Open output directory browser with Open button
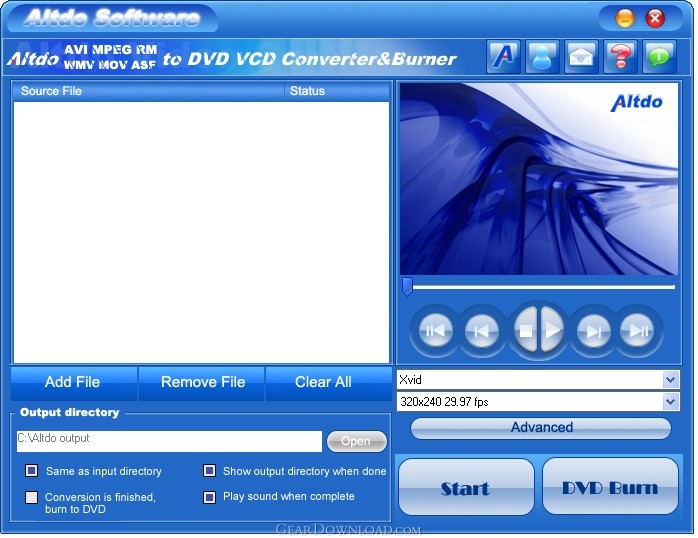Image resolution: width=698 pixels, height=538 pixels. [357, 441]
